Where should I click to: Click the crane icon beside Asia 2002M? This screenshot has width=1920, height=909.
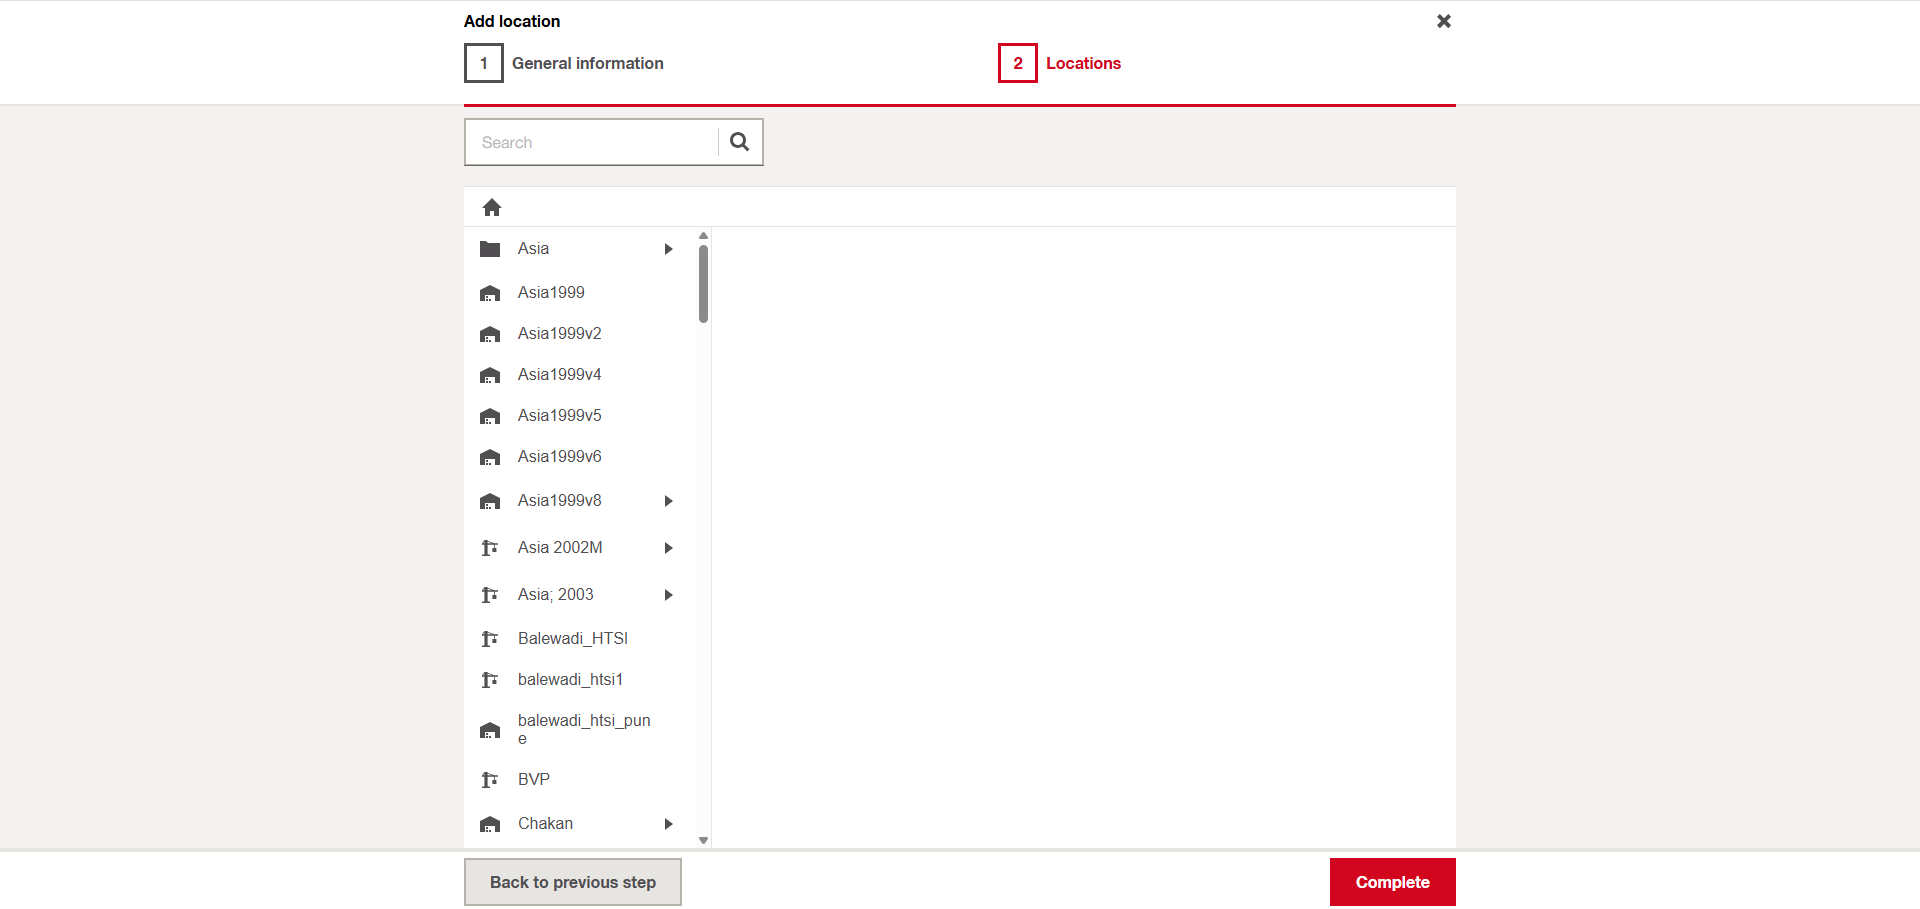(490, 548)
